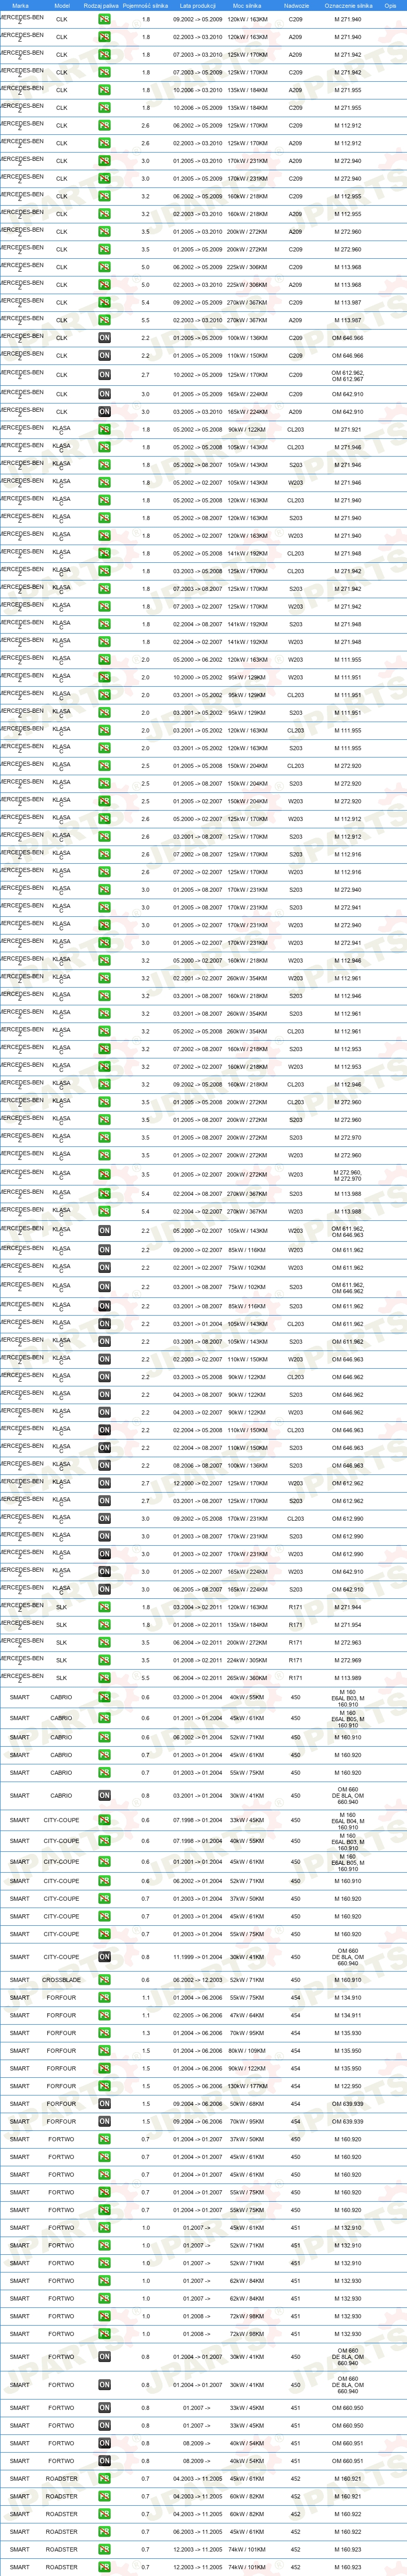
Task: Click the diesel ON icon for FORFOUR 50kW / 68KM
Action: (104, 2104)
